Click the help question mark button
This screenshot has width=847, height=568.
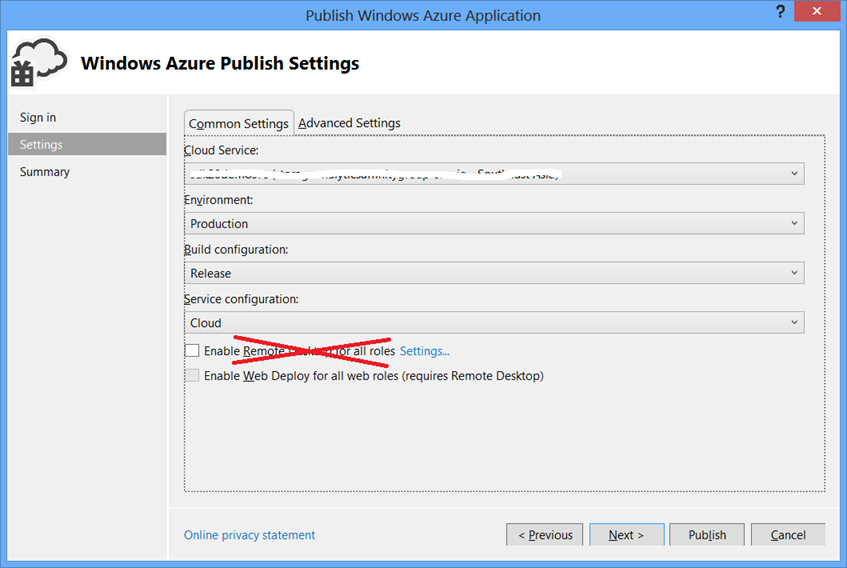click(779, 11)
